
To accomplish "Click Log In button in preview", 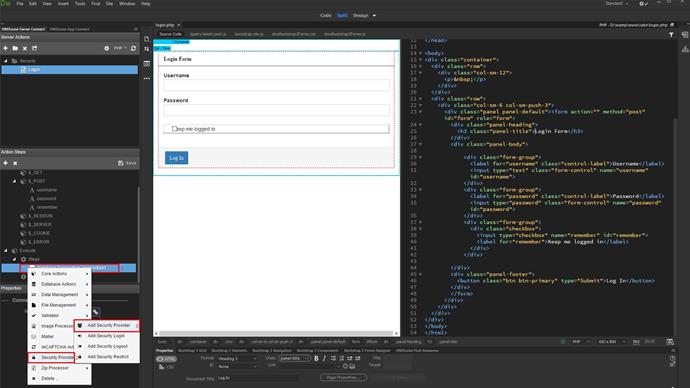I will pyautogui.click(x=176, y=158).
